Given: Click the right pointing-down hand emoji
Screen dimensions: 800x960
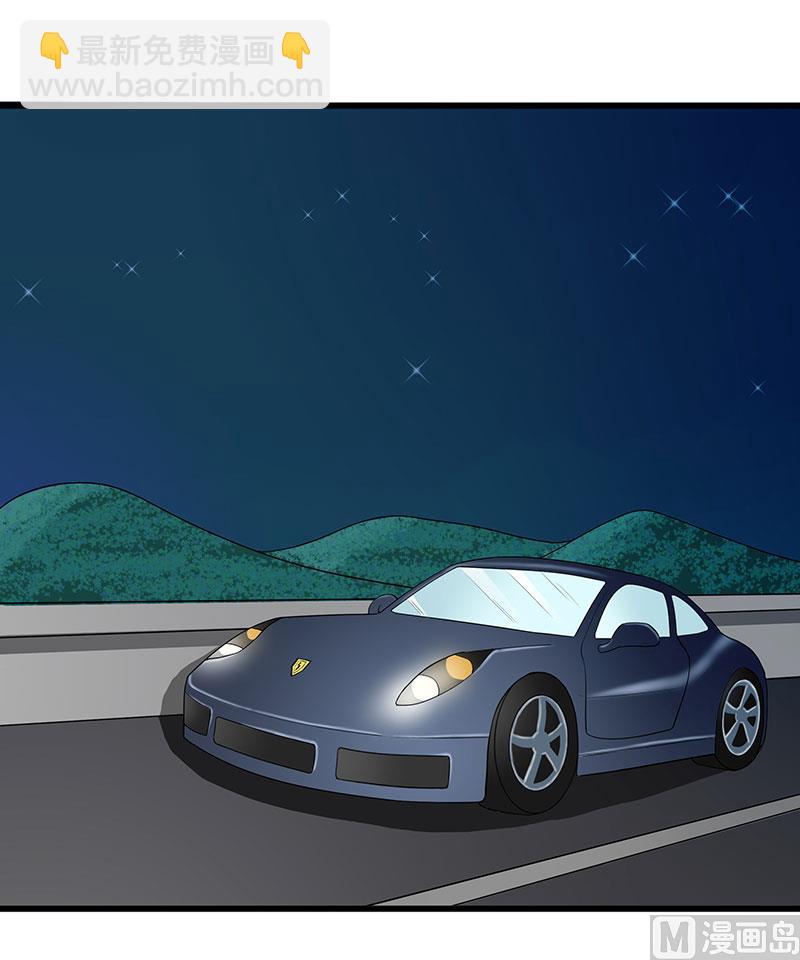Looking at the screenshot, I should click(296, 51).
